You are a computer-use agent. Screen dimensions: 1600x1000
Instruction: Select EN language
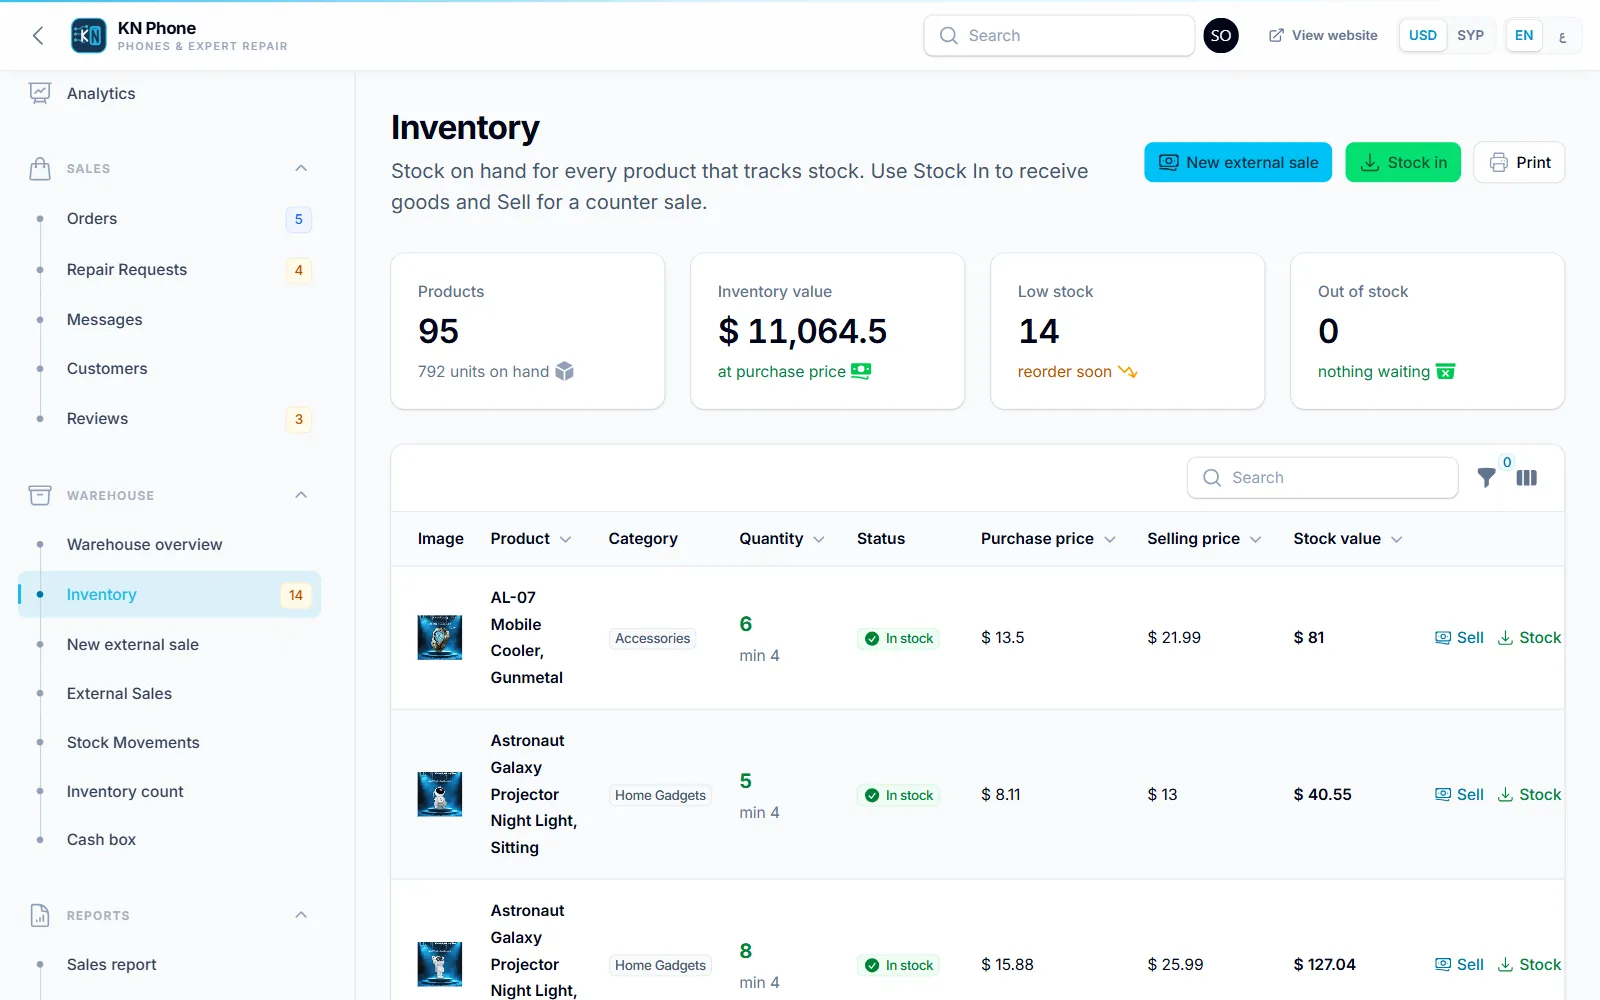click(1523, 36)
